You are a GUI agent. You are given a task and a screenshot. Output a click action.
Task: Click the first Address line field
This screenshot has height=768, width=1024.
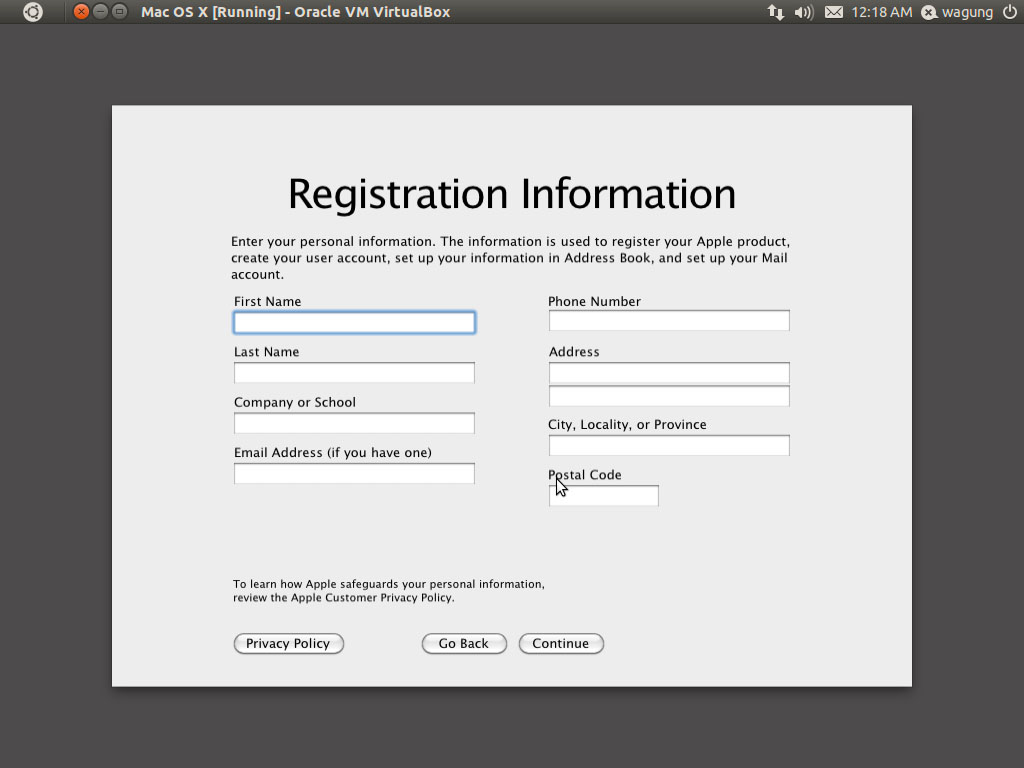click(x=669, y=372)
